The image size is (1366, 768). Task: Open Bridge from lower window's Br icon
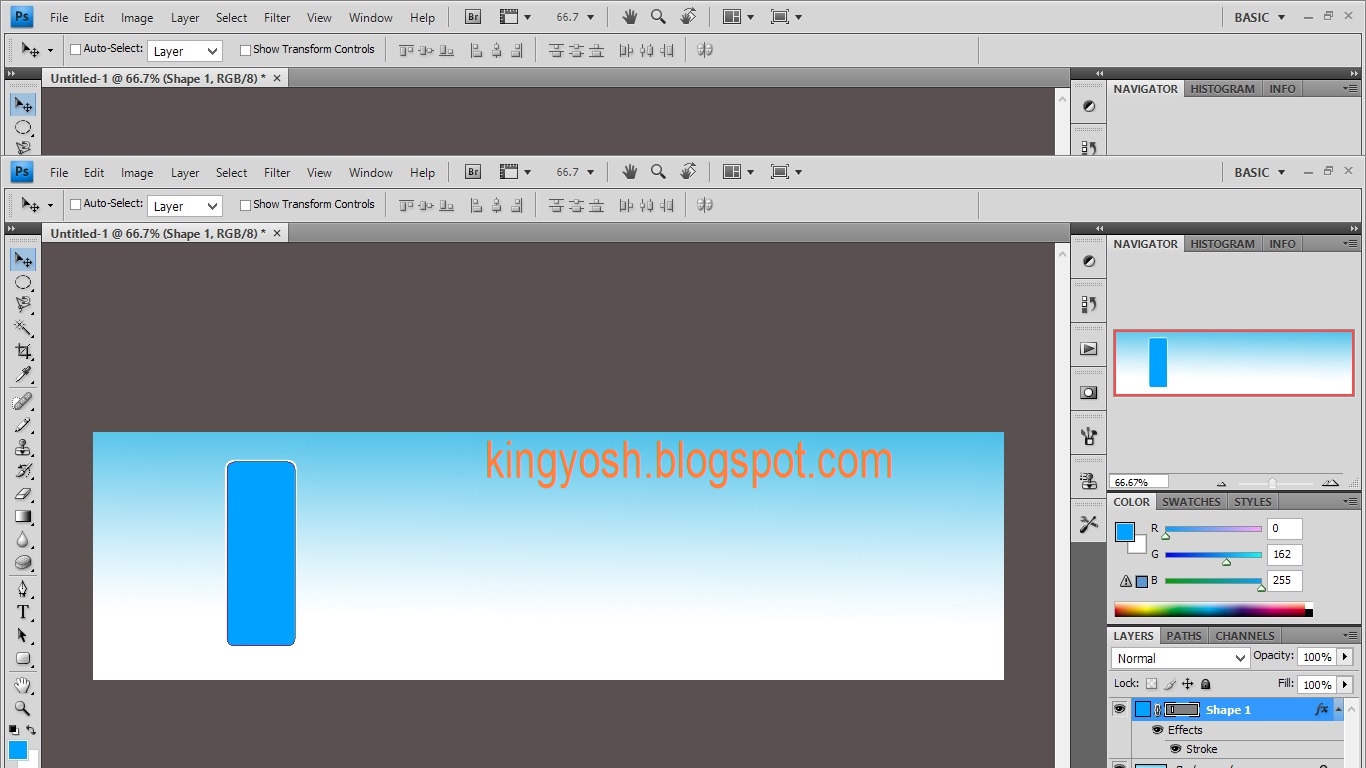pyautogui.click(x=474, y=172)
